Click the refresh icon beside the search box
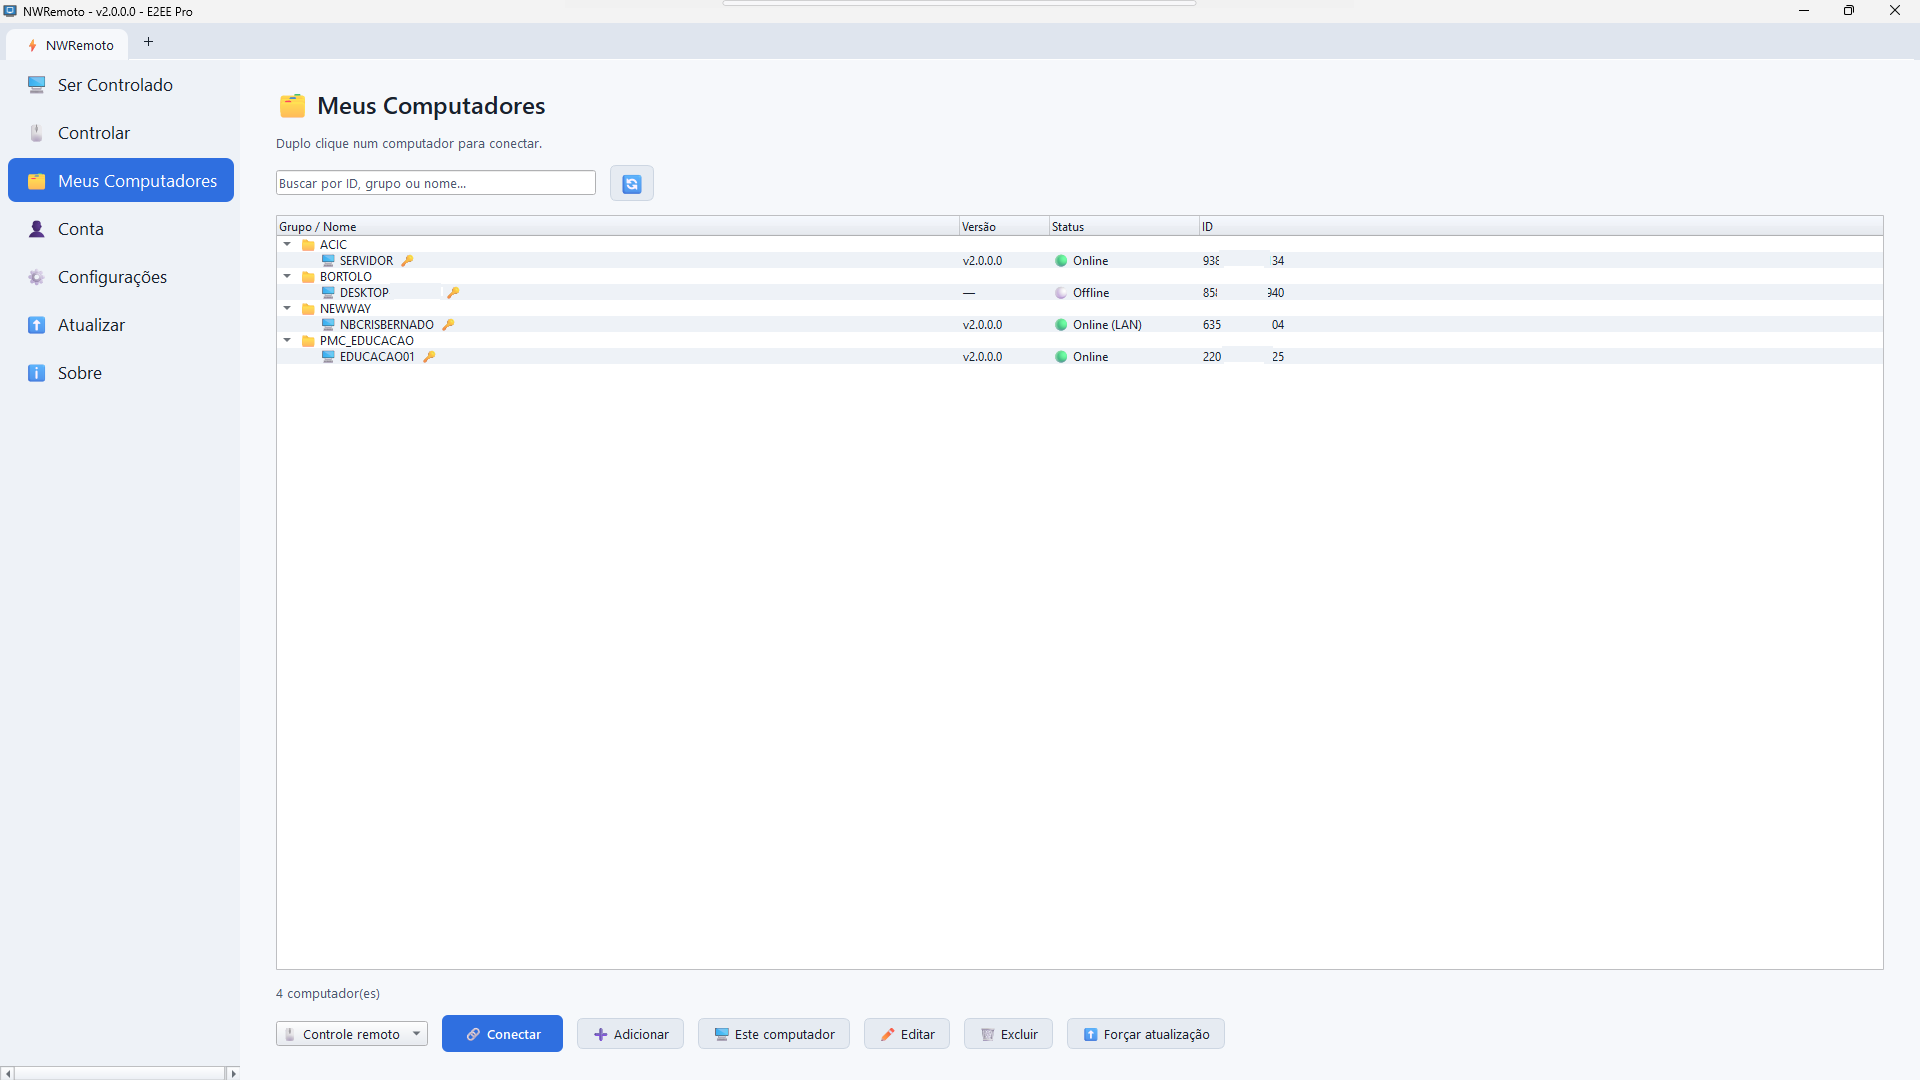 (x=632, y=183)
